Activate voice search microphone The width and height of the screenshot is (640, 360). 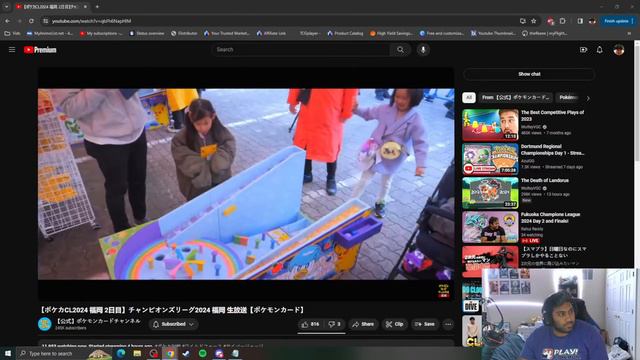(x=423, y=50)
